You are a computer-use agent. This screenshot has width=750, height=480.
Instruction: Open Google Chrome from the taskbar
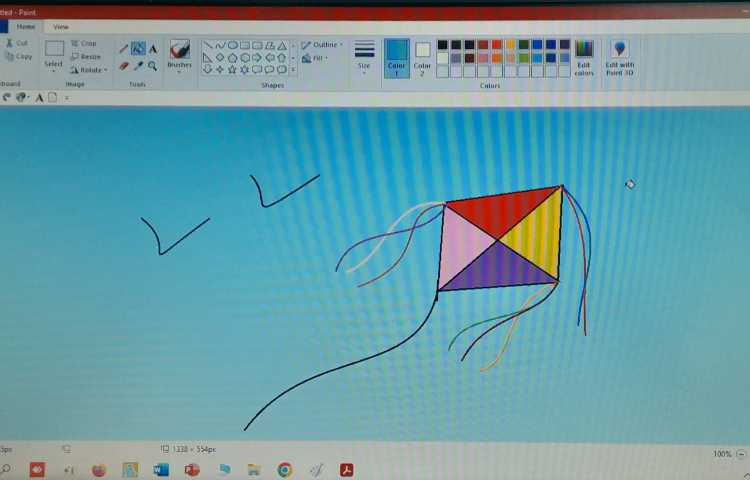285,469
